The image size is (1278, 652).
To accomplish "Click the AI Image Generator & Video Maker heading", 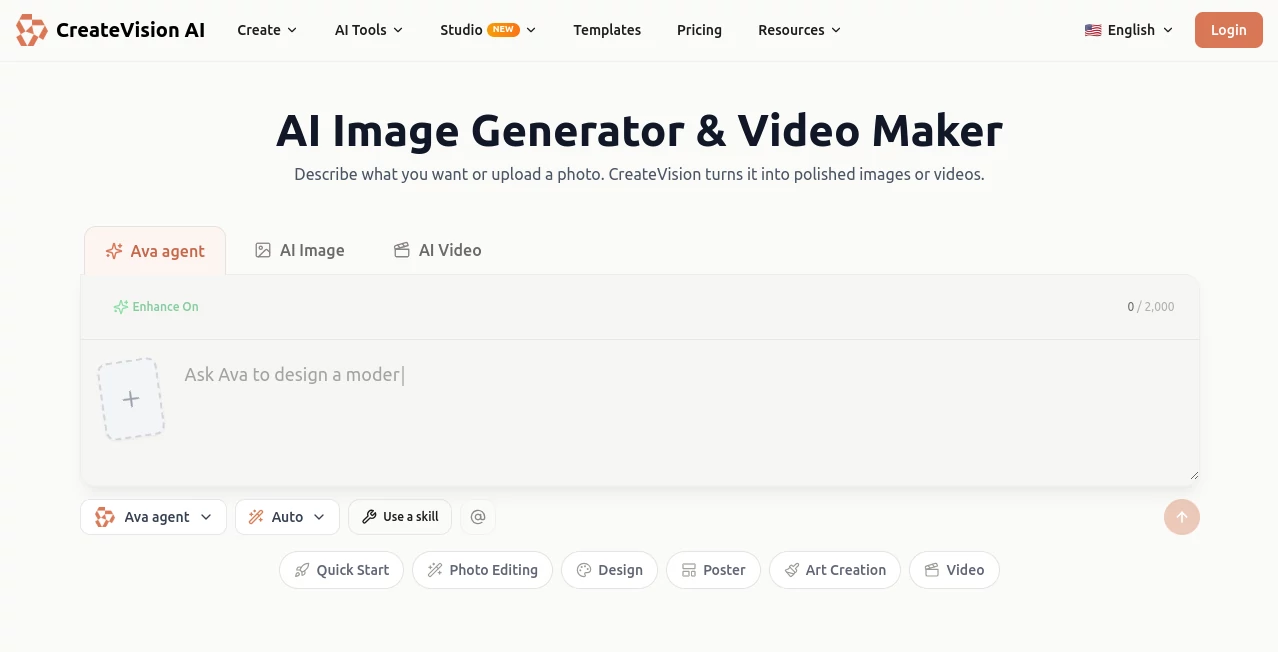I will tap(639, 131).
